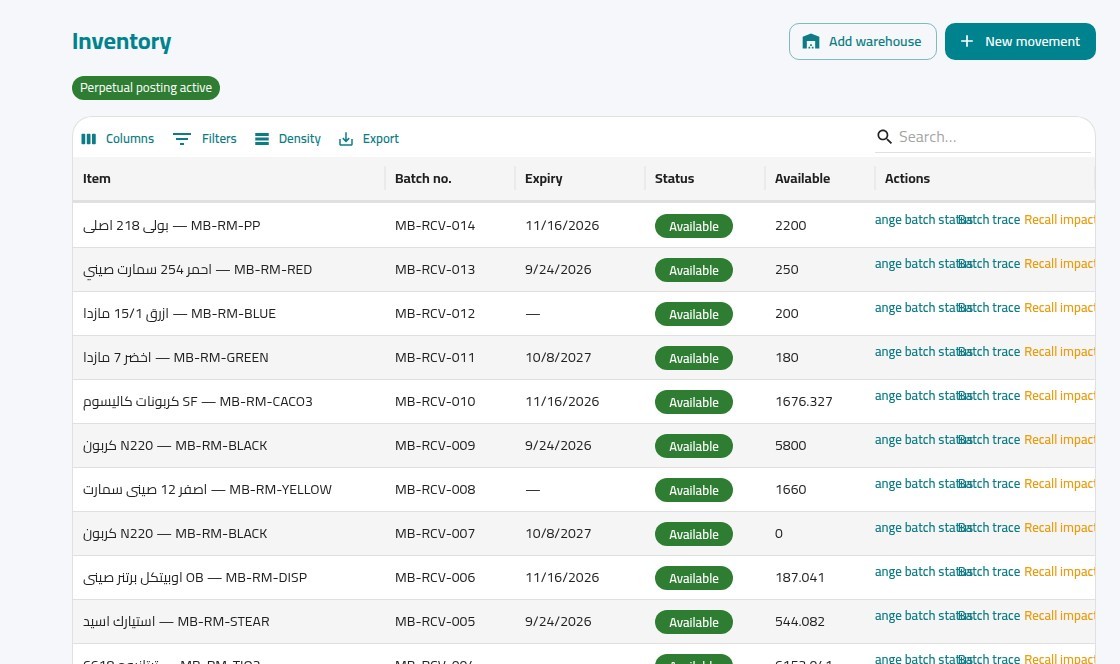
Task: Click the Add warehouse button
Action: [862, 41]
